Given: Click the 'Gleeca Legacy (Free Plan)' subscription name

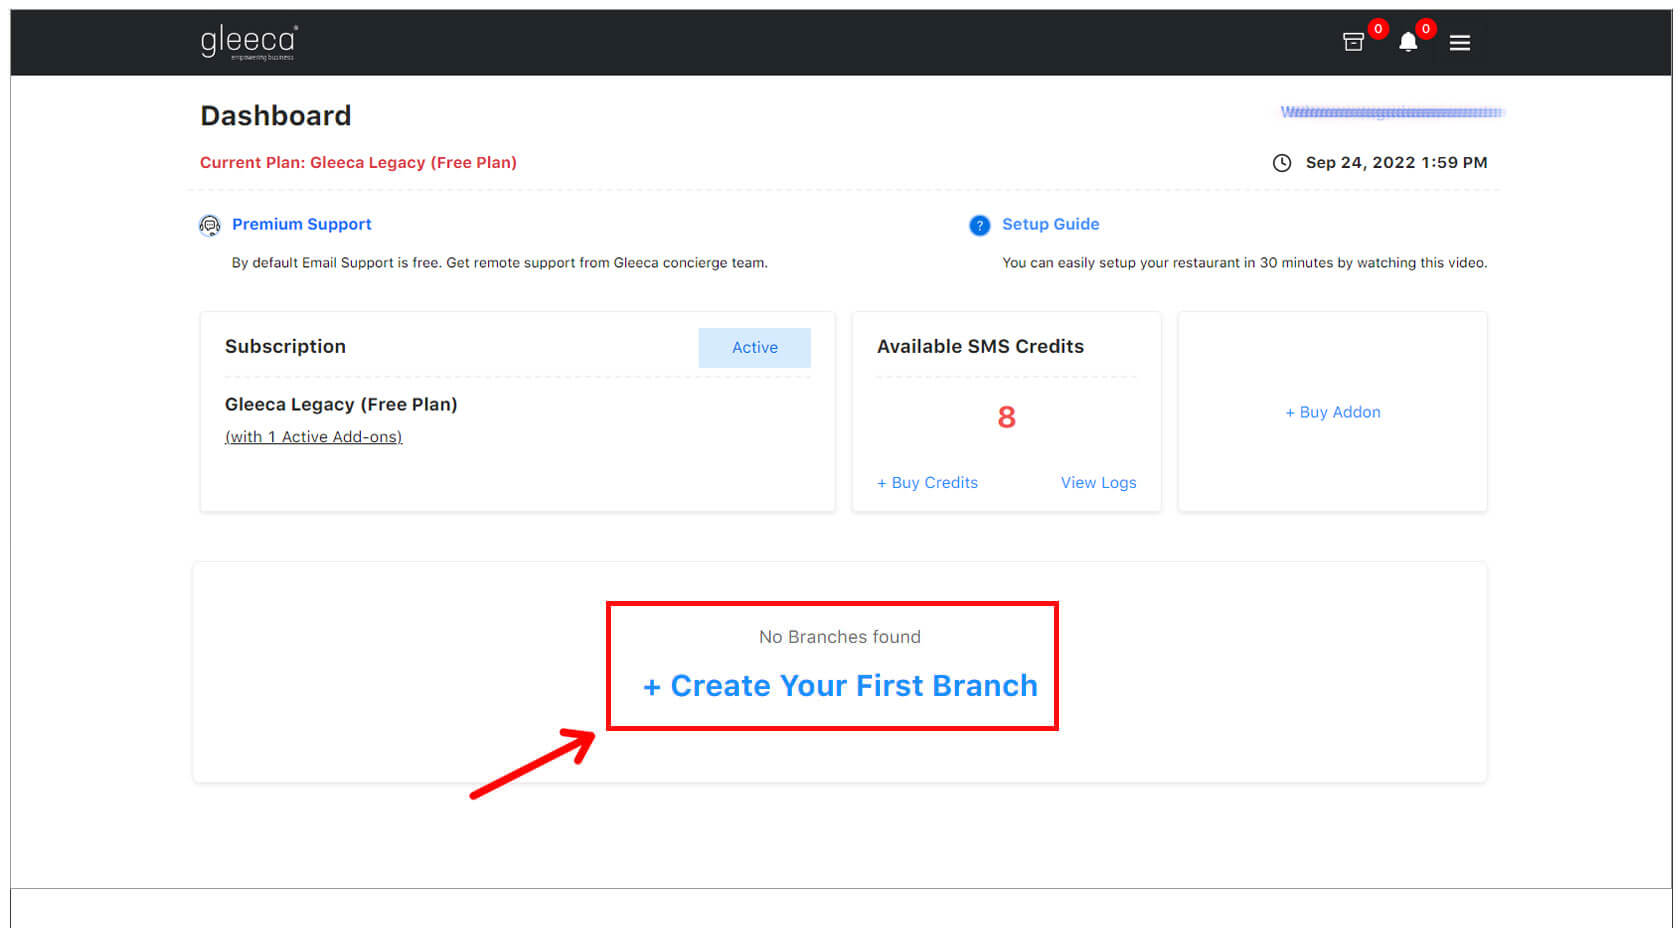Looking at the screenshot, I should coord(341,404).
